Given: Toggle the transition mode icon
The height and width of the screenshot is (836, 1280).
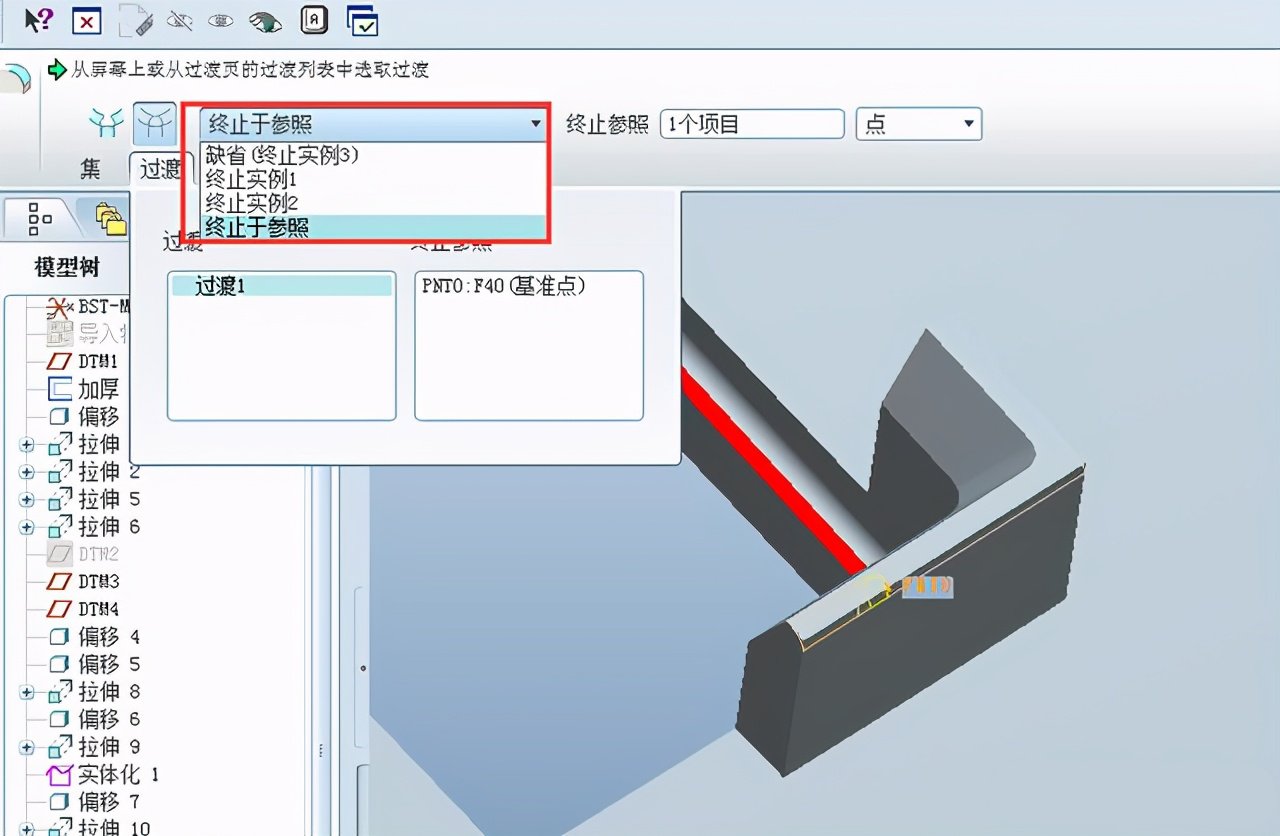Looking at the screenshot, I should coord(154,123).
